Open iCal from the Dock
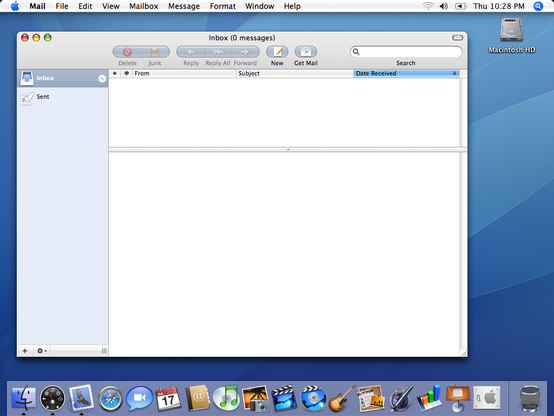Screen dimensions: 554x416 pos(168,398)
